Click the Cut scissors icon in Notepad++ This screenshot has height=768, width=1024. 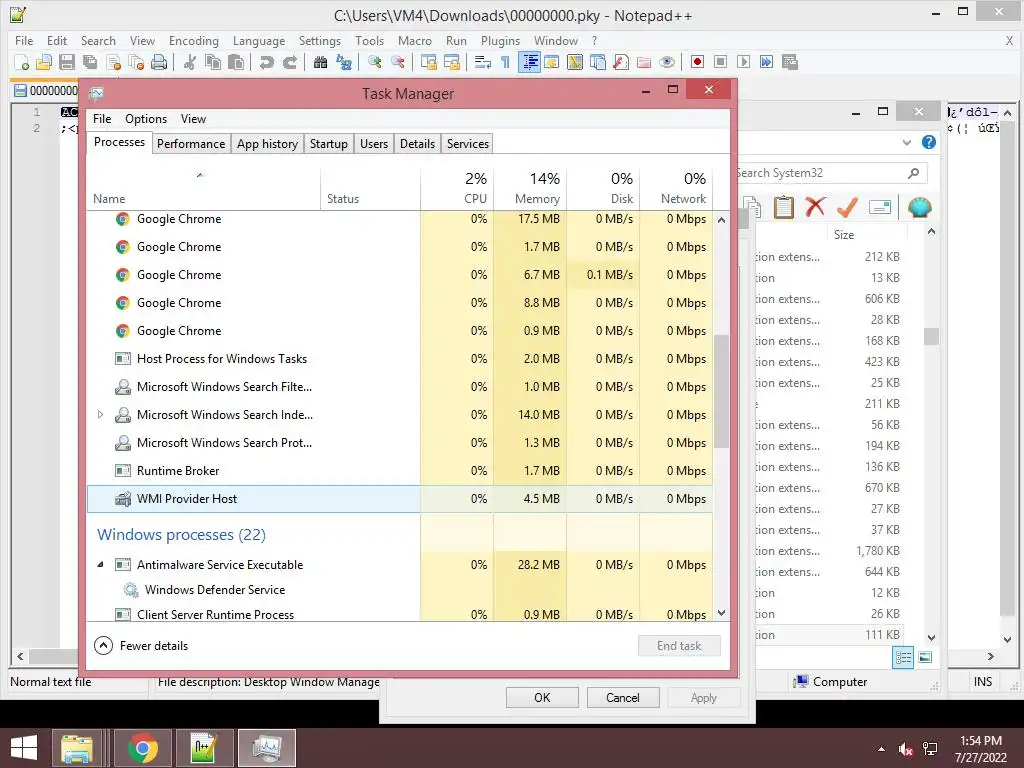click(x=190, y=62)
